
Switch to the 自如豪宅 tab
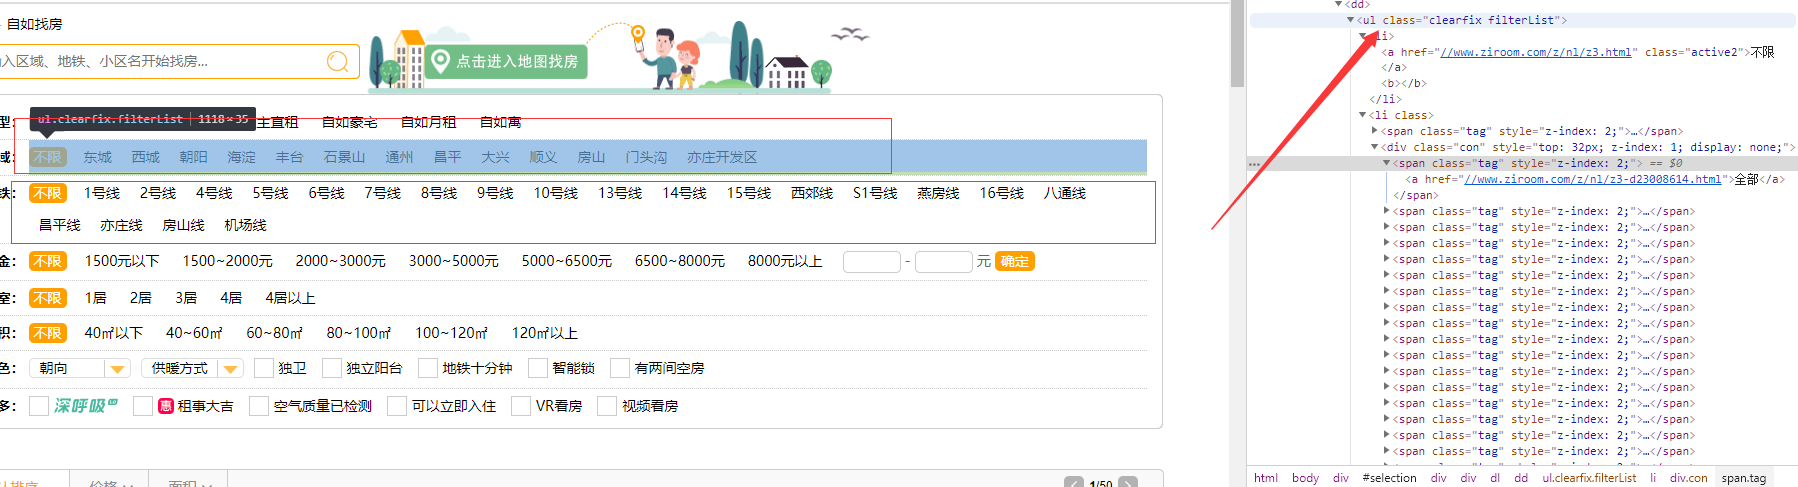point(350,122)
